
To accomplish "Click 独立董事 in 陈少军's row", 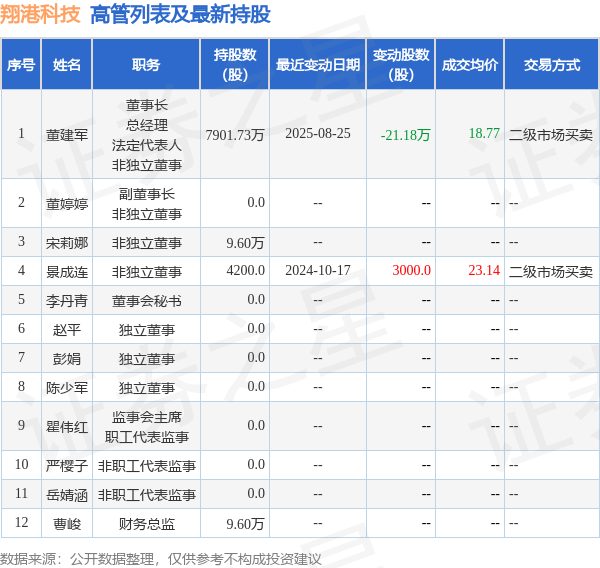I will [147, 388].
